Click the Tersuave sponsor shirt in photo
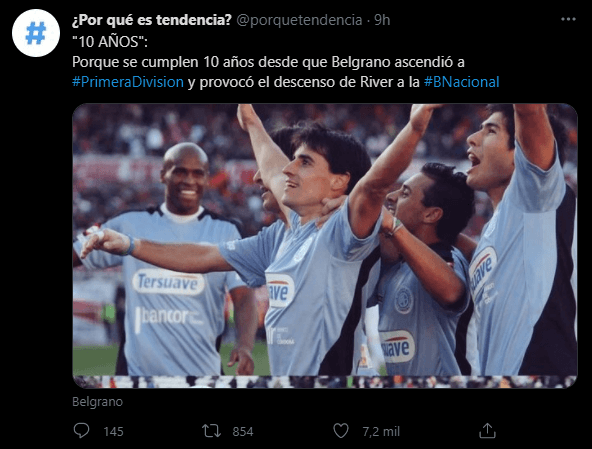The height and width of the screenshot is (449, 592). point(168,282)
